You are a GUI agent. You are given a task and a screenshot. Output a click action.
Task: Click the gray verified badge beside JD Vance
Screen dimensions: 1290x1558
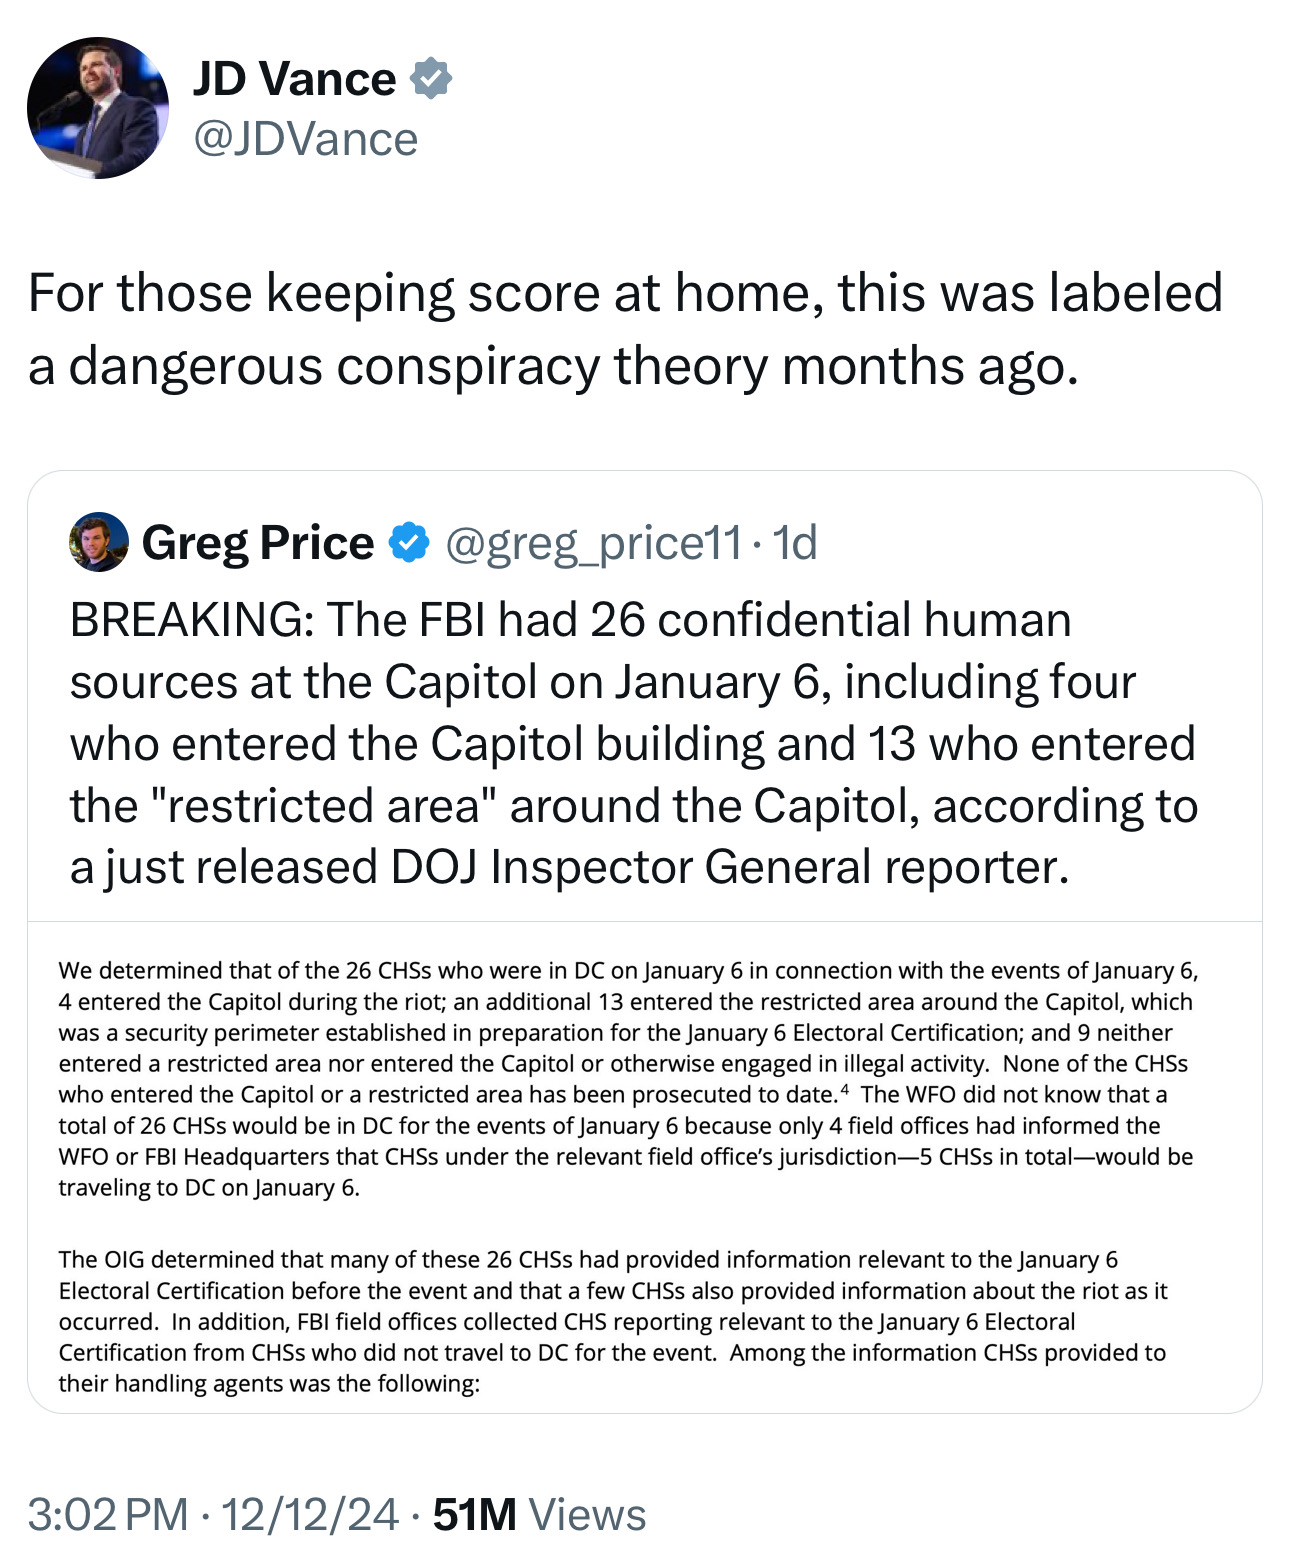click(432, 78)
